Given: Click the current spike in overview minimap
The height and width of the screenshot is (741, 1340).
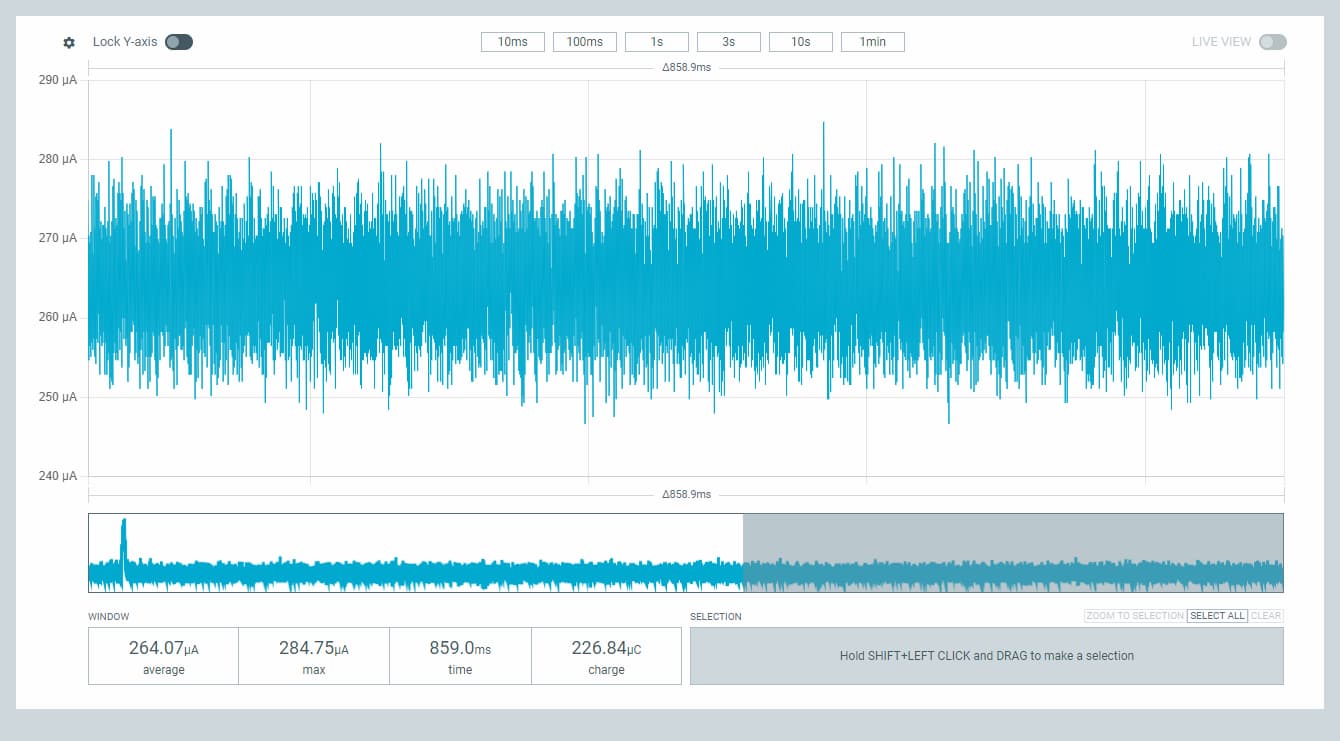Looking at the screenshot, I should coord(123,550).
